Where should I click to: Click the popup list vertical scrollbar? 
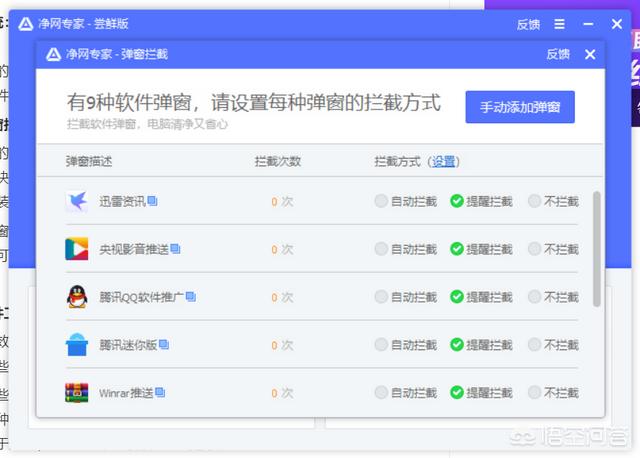597,249
